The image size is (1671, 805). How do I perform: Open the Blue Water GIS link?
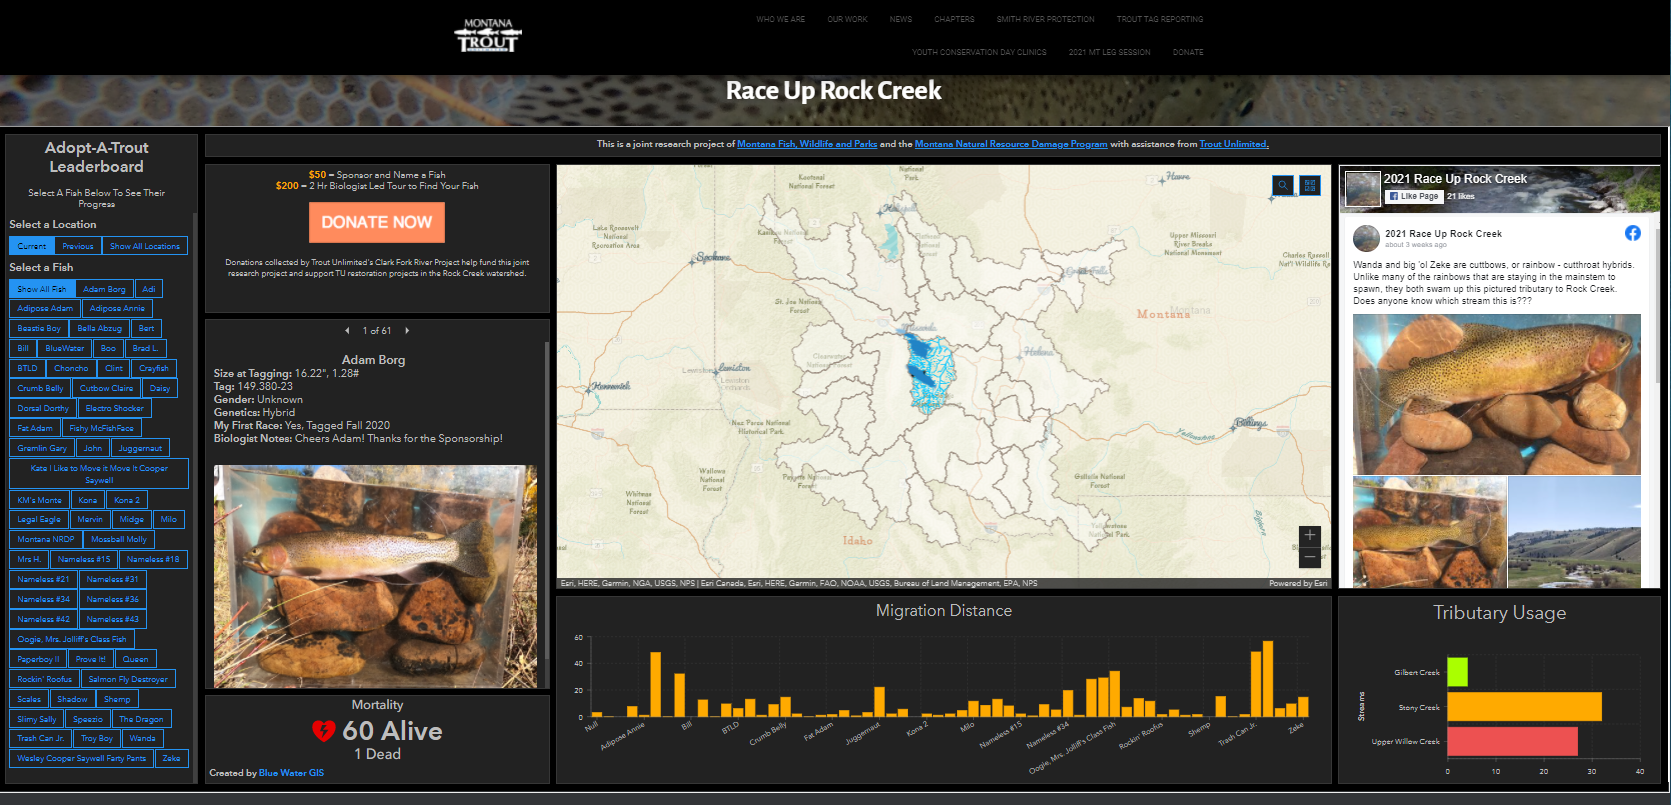[291, 773]
